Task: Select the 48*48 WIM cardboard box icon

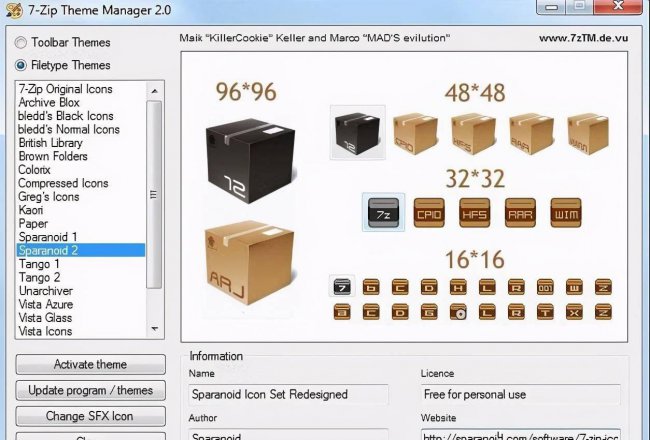Action: click(x=588, y=134)
